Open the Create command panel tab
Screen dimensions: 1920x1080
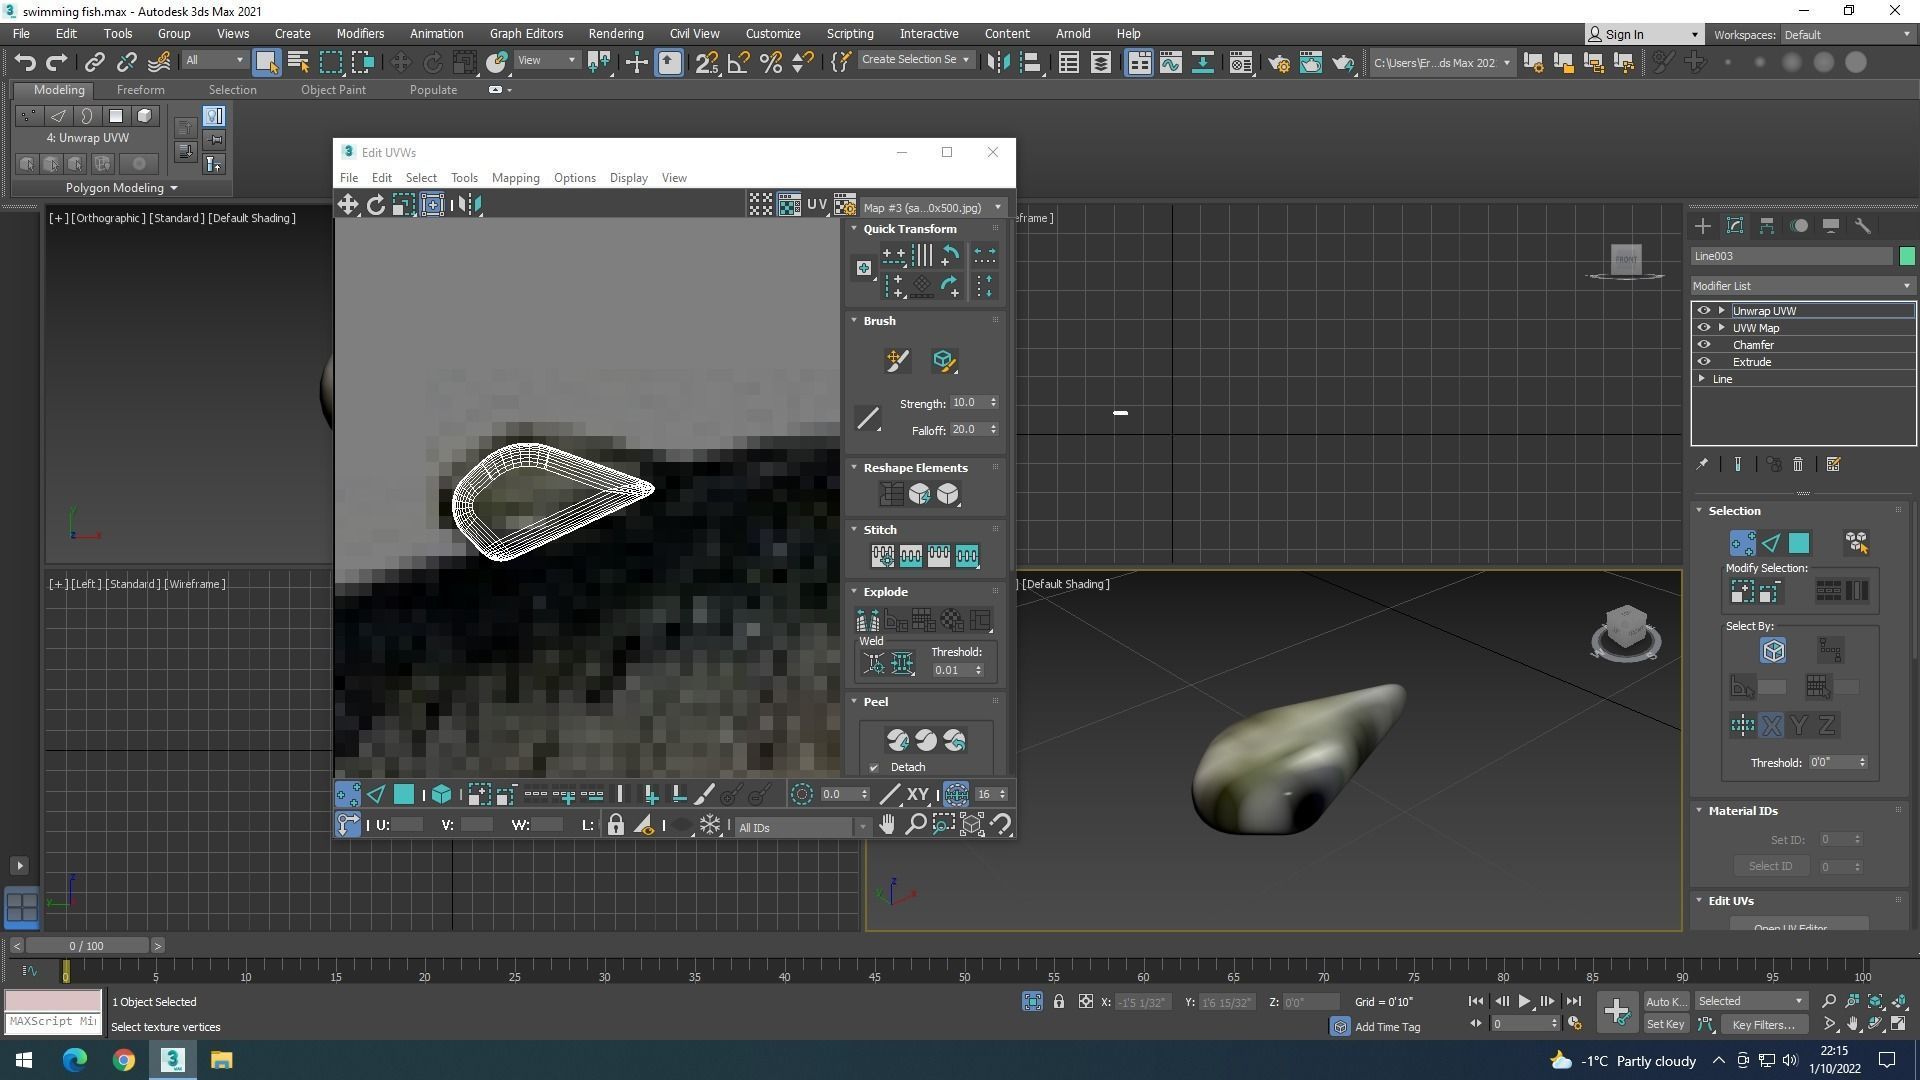(x=1703, y=227)
